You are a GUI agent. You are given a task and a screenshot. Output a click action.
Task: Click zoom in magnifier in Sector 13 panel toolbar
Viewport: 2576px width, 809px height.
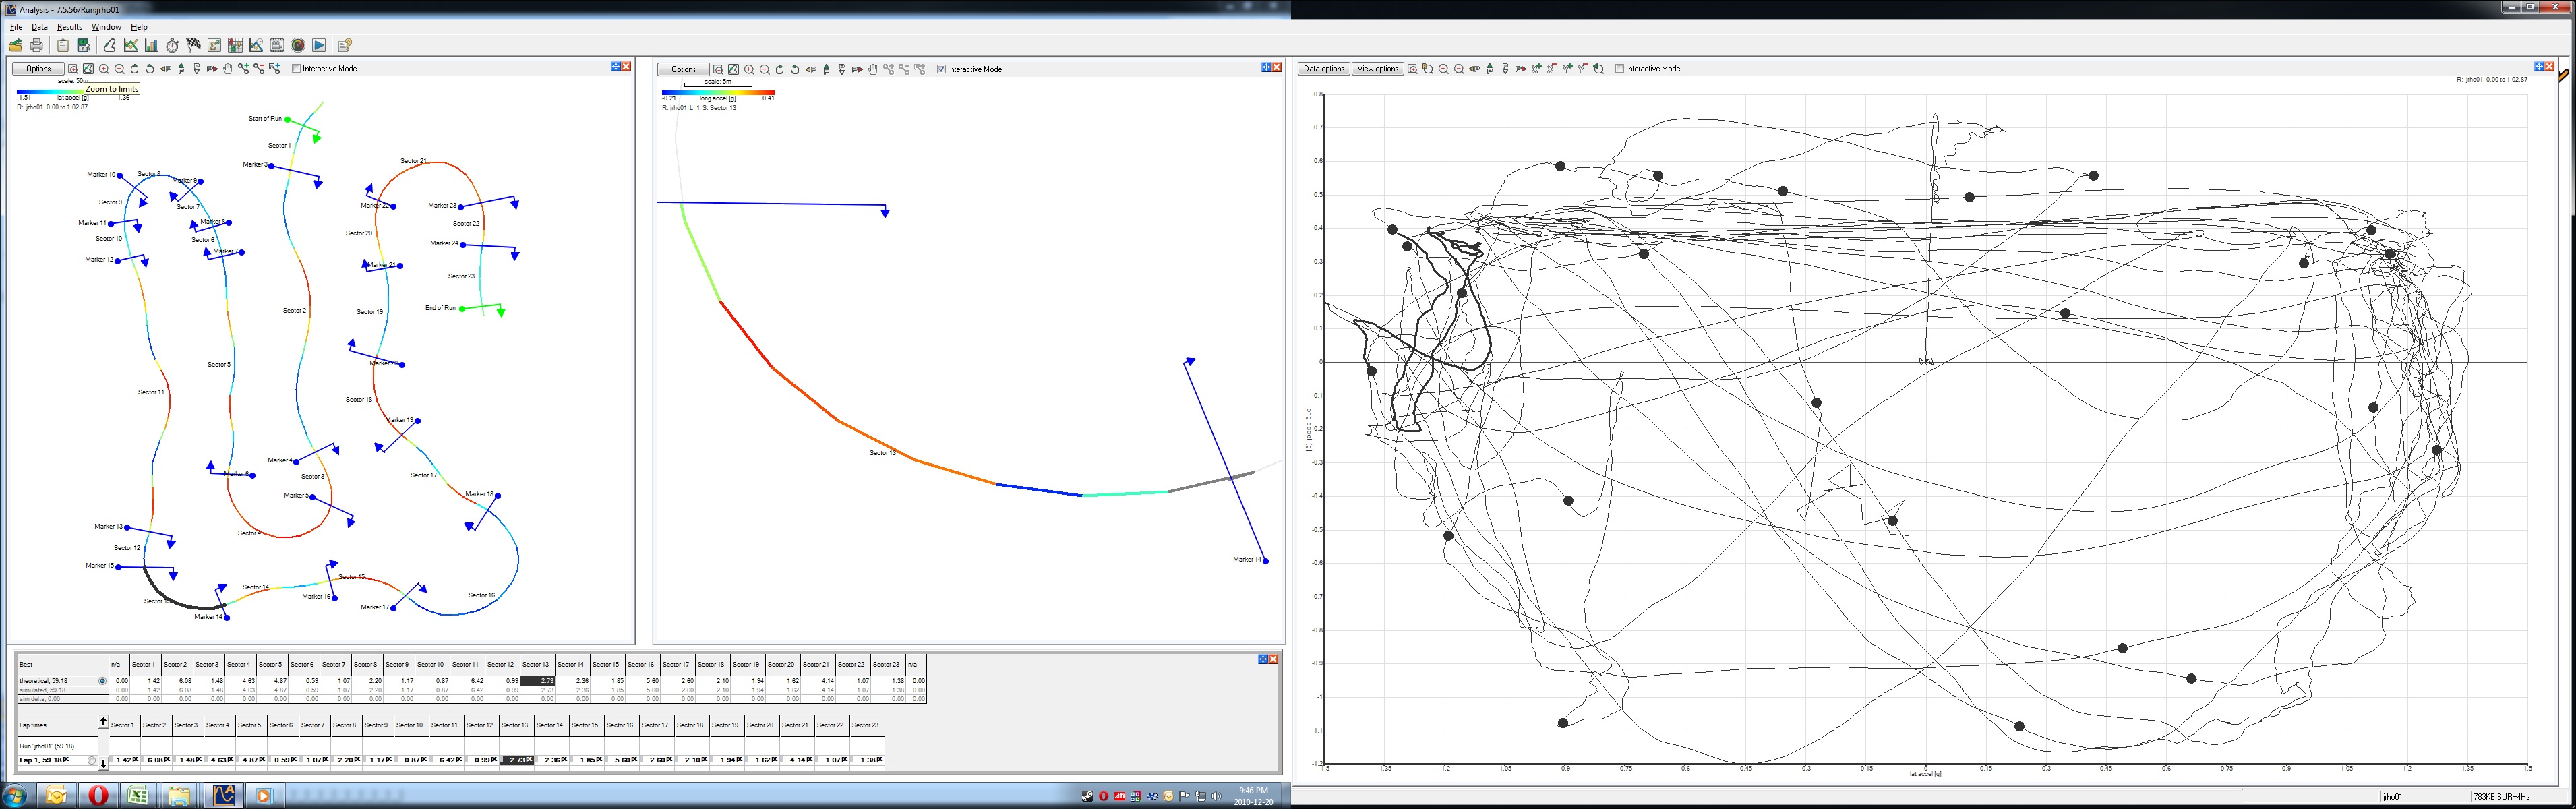[749, 69]
